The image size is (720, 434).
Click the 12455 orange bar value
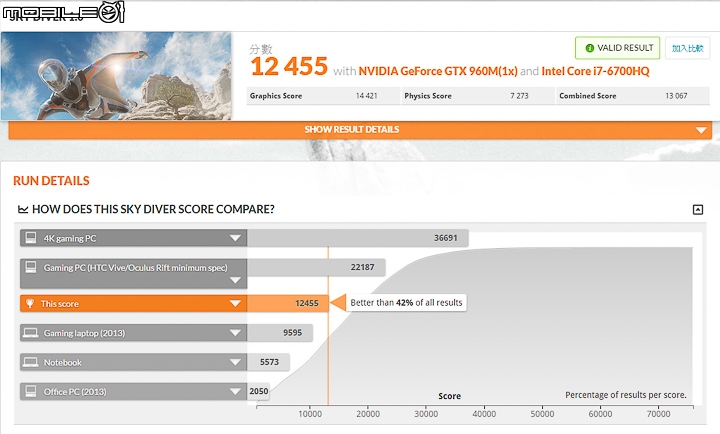306,304
